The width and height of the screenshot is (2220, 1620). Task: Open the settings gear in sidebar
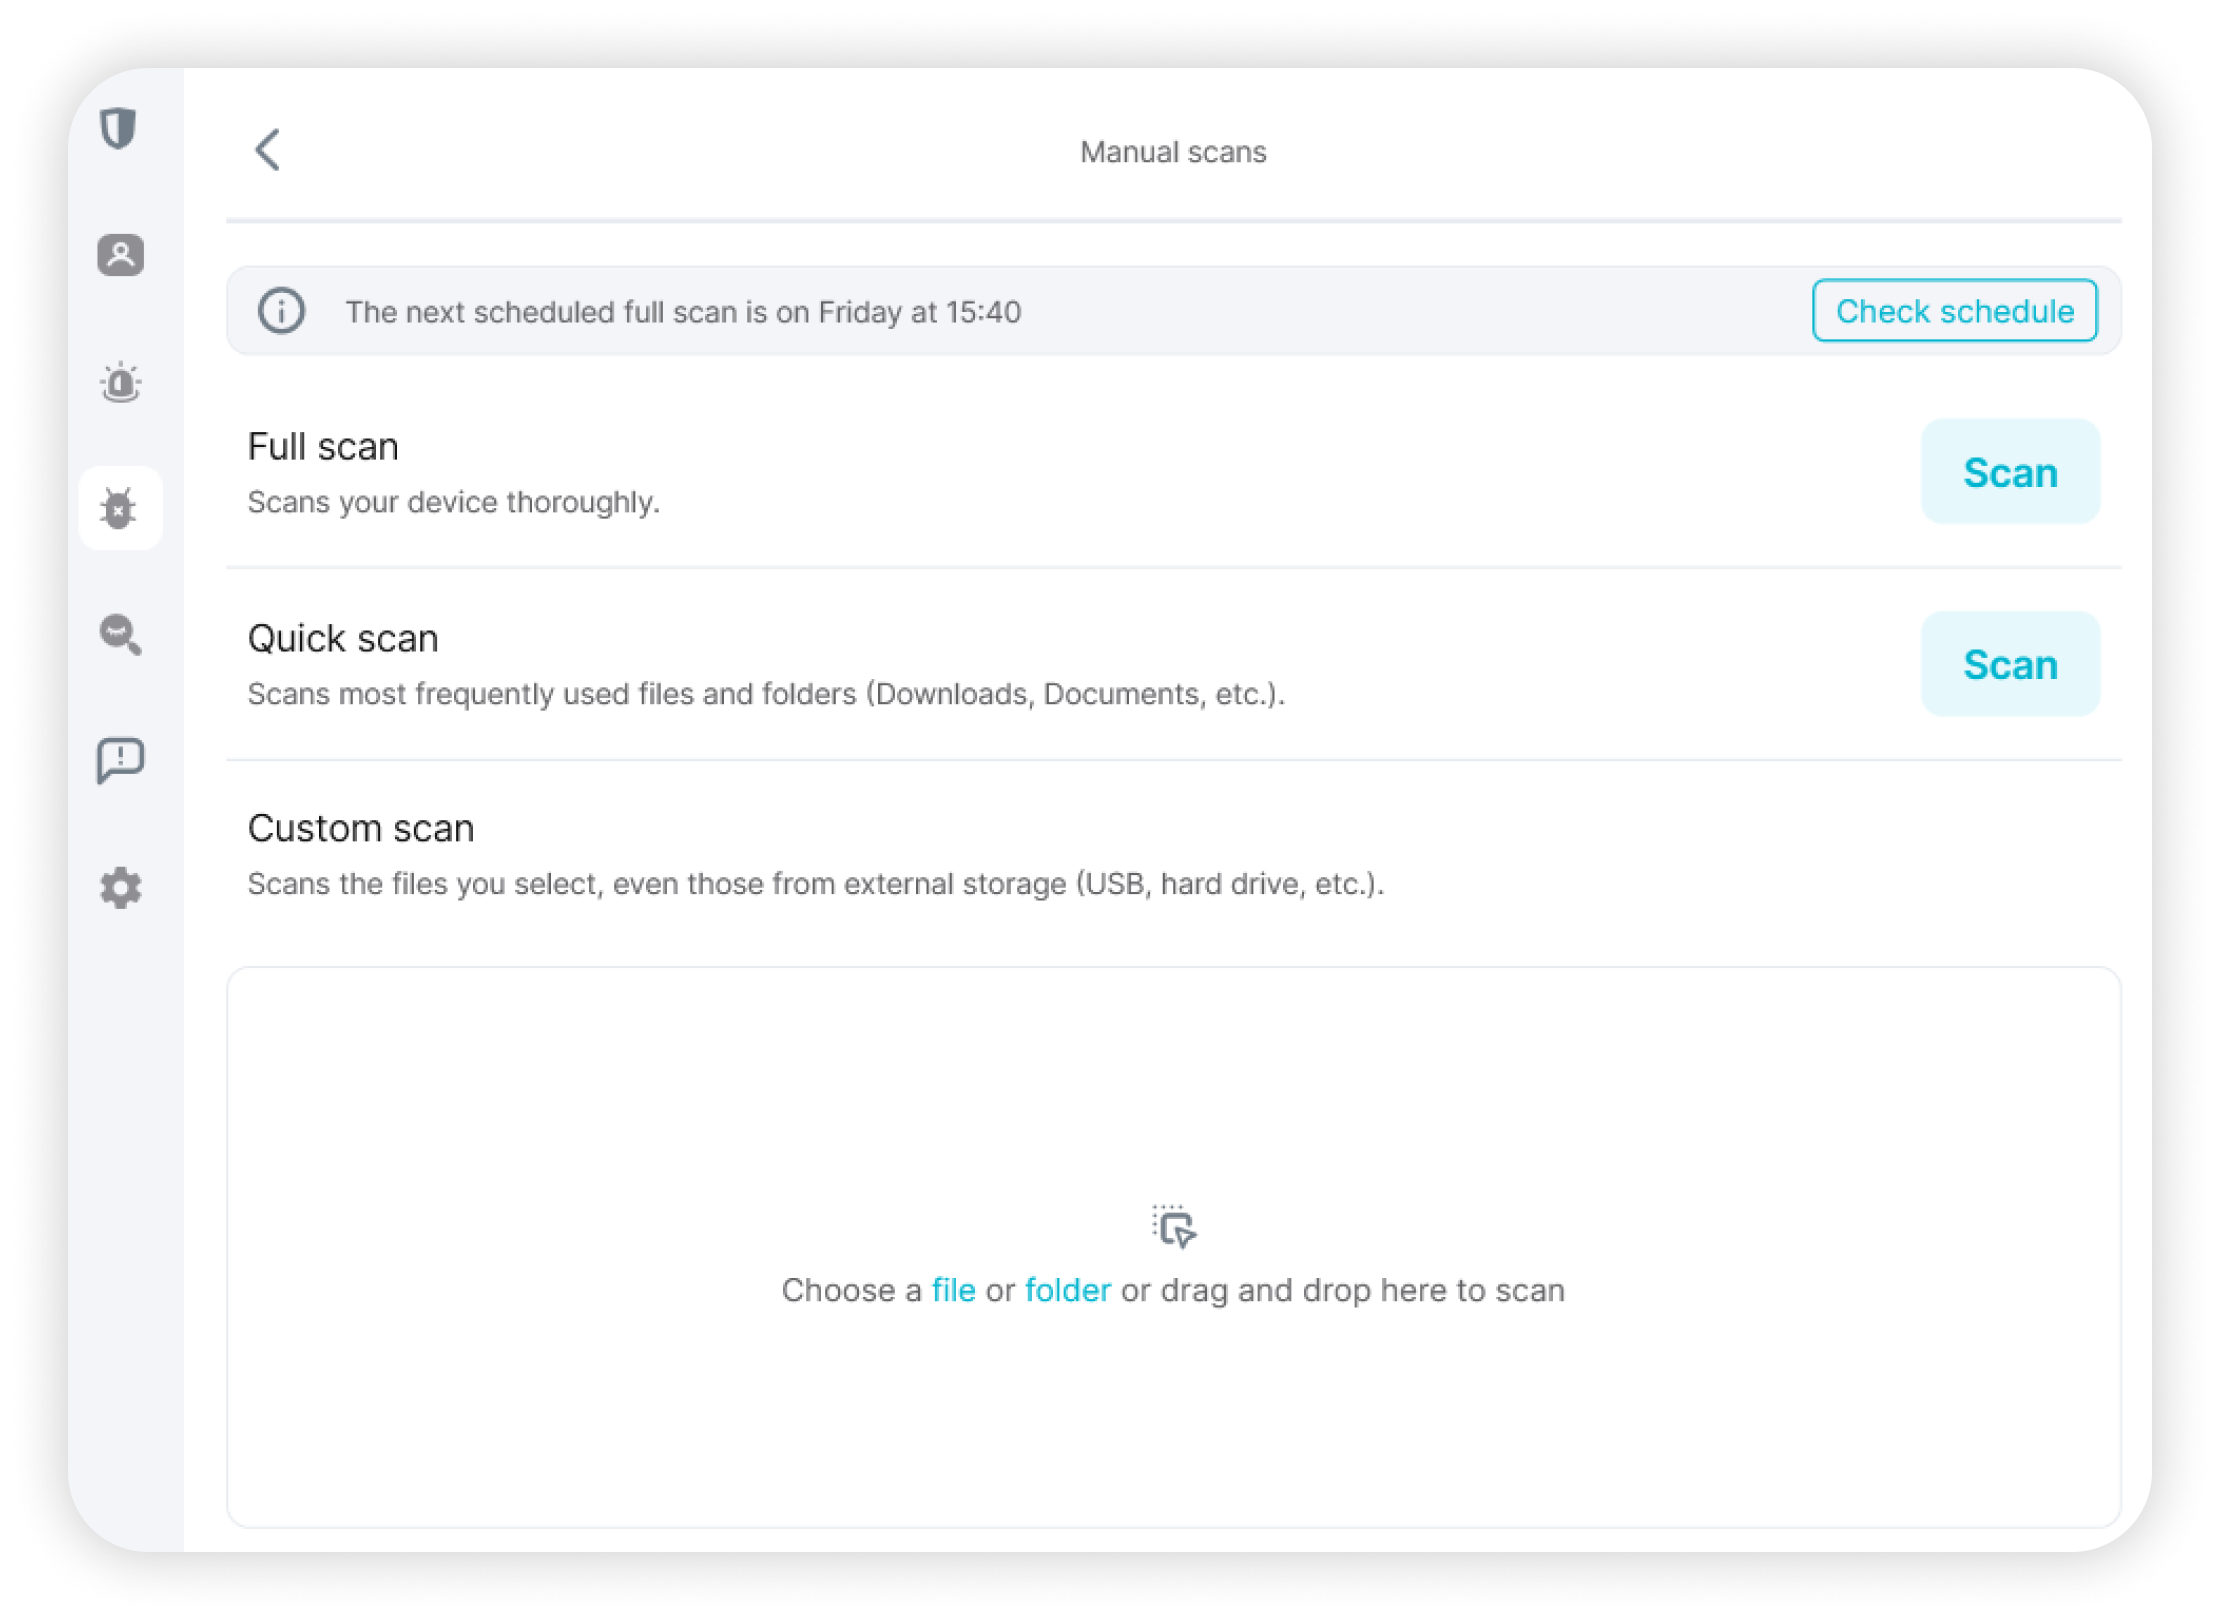tap(120, 887)
